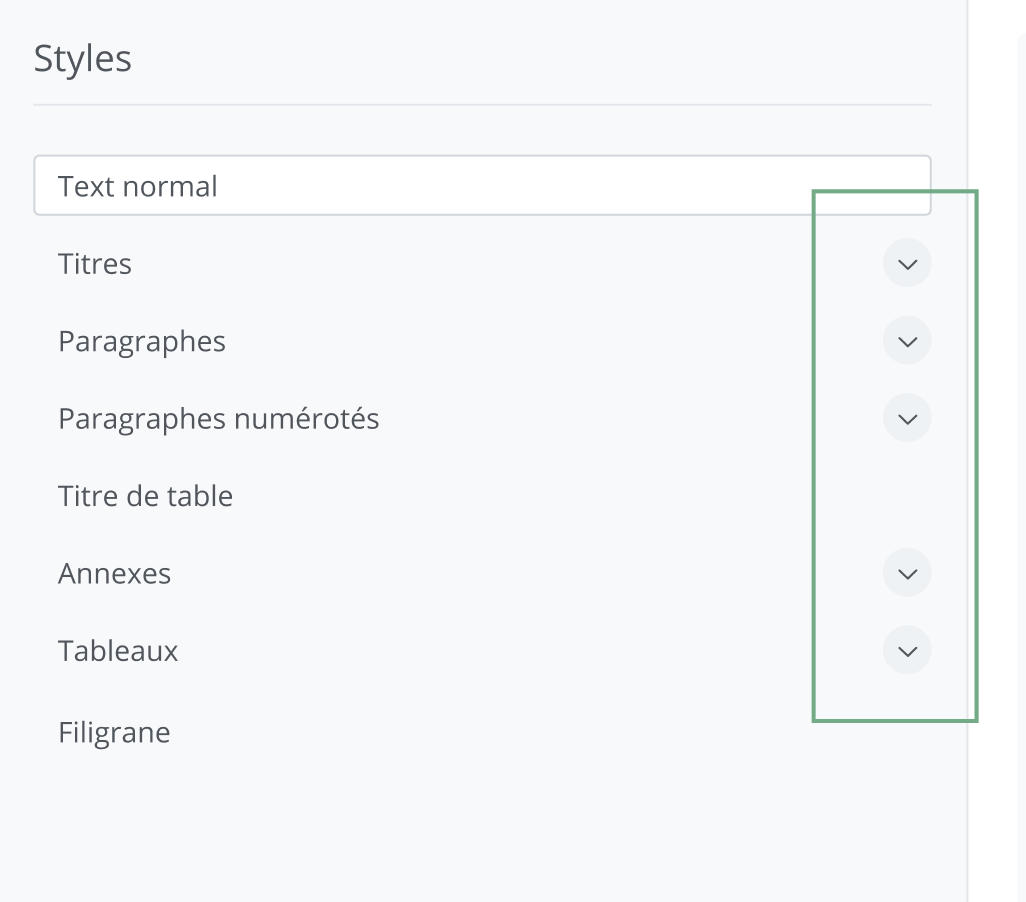Click the word "table" in Titre de table
Image resolution: width=1026 pixels, height=902 pixels.
click(x=203, y=496)
